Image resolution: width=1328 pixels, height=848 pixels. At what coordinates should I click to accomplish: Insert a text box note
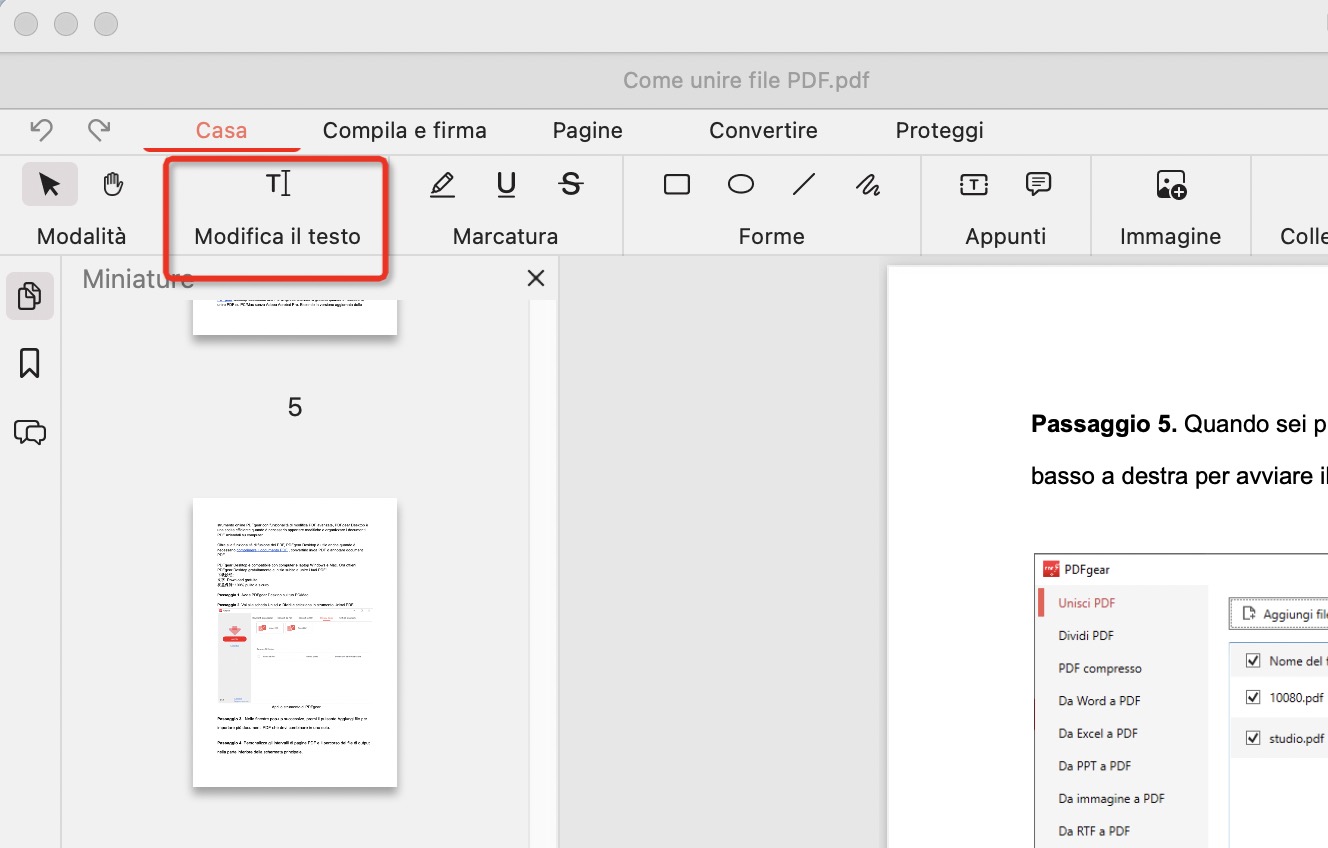click(973, 185)
